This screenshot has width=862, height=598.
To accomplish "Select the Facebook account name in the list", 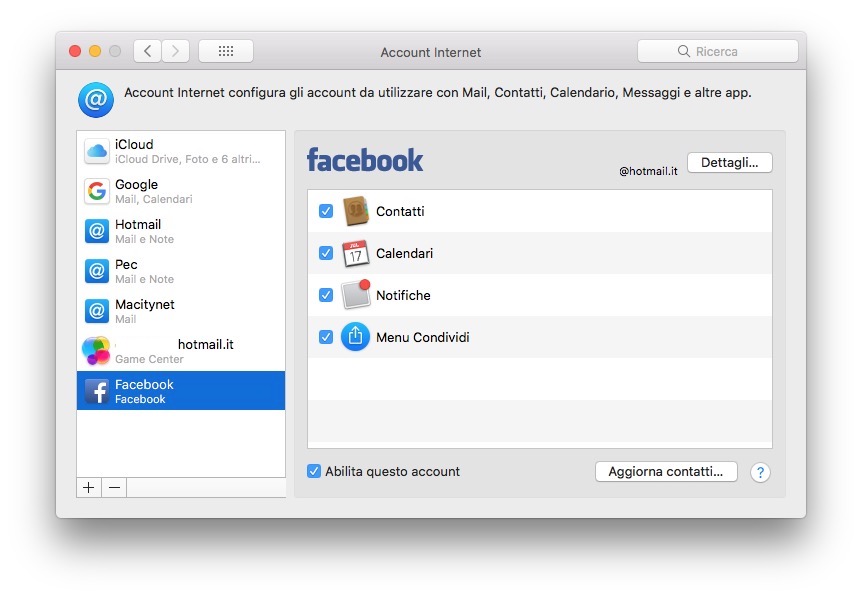I will 144,384.
